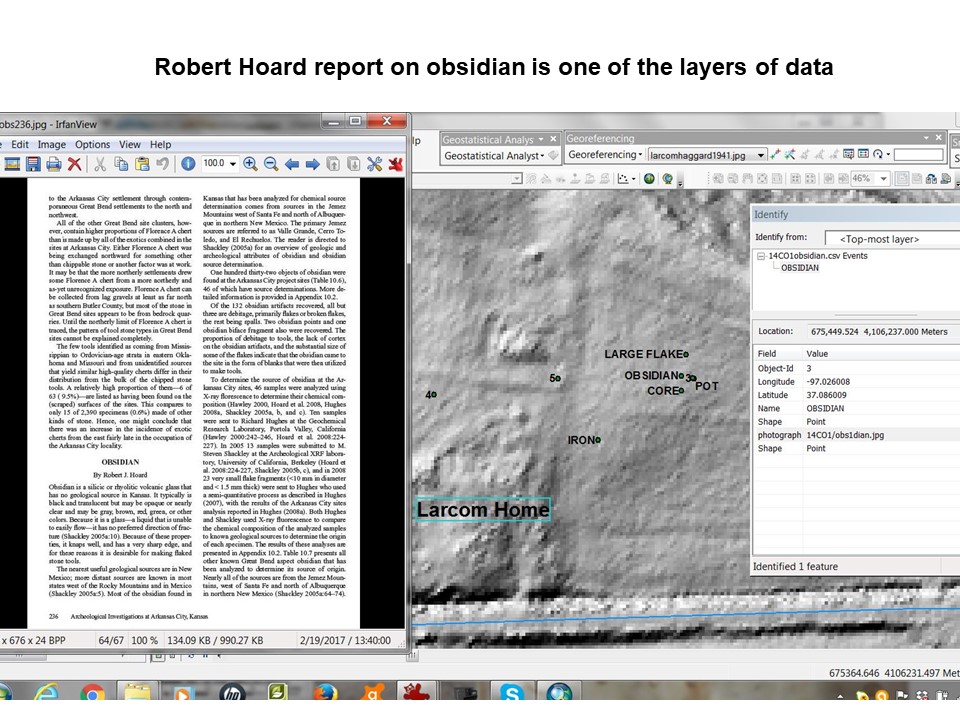
Task: Click the IrfanView save (floppy disk) icon
Action: point(33,164)
